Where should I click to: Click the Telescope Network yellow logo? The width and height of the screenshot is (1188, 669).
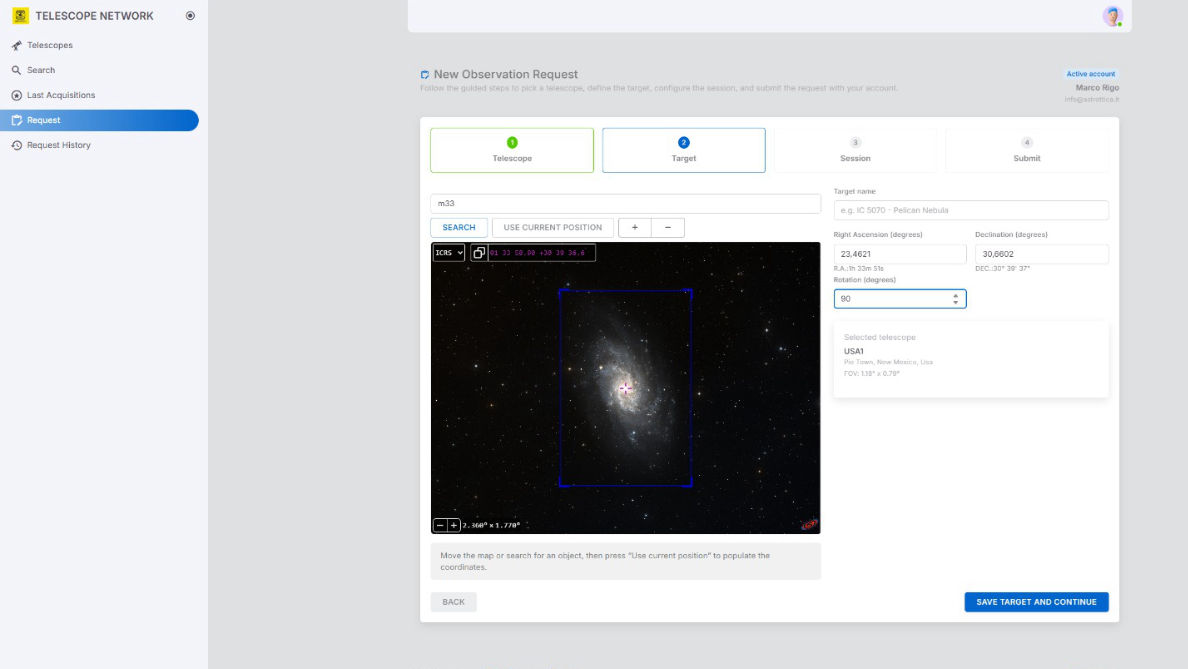click(x=21, y=15)
